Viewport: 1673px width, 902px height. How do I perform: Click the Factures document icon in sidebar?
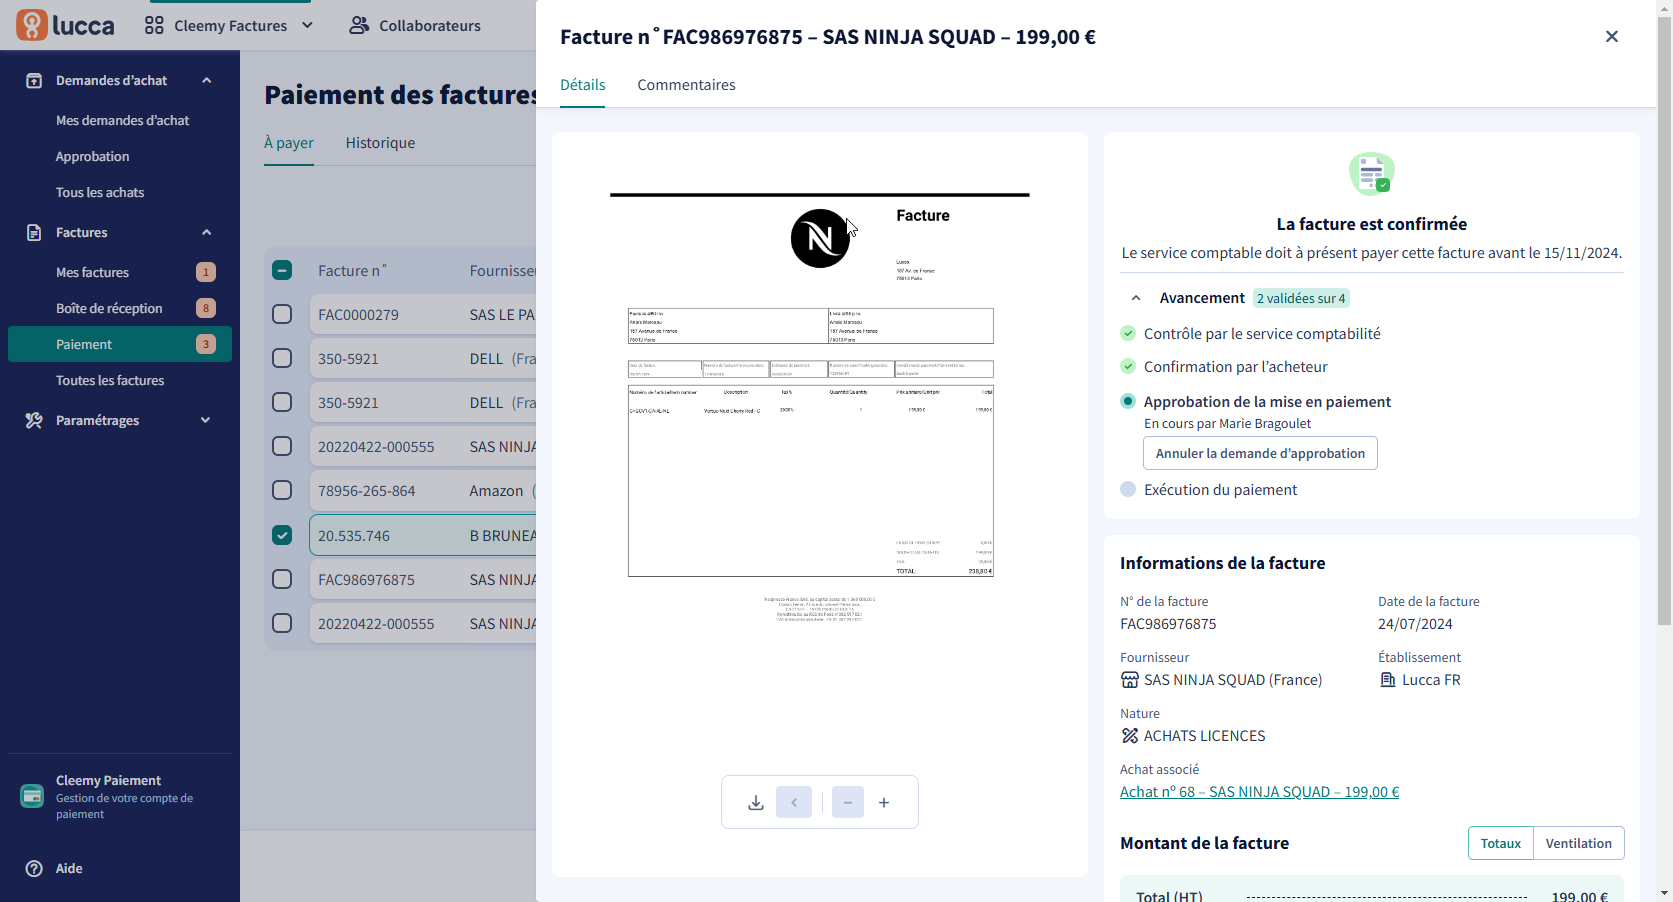tap(34, 232)
